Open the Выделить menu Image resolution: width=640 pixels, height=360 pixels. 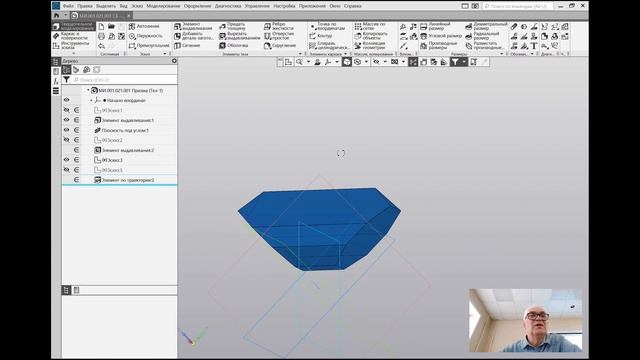[x=106, y=6]
